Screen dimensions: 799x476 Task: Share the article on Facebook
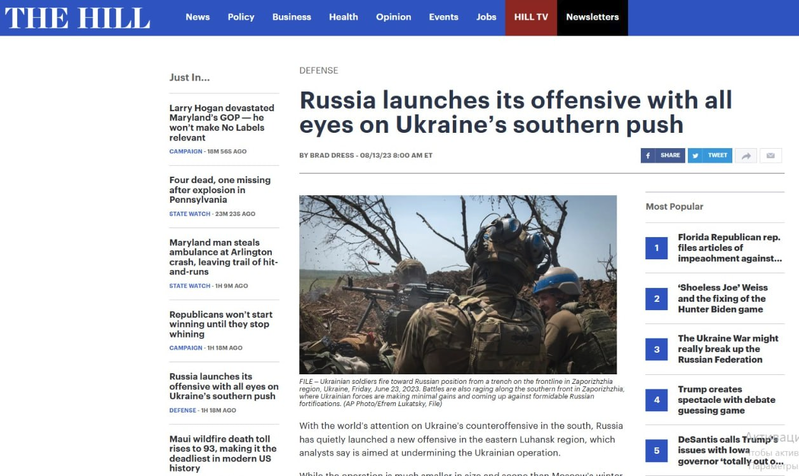click(x=662, y=155)
